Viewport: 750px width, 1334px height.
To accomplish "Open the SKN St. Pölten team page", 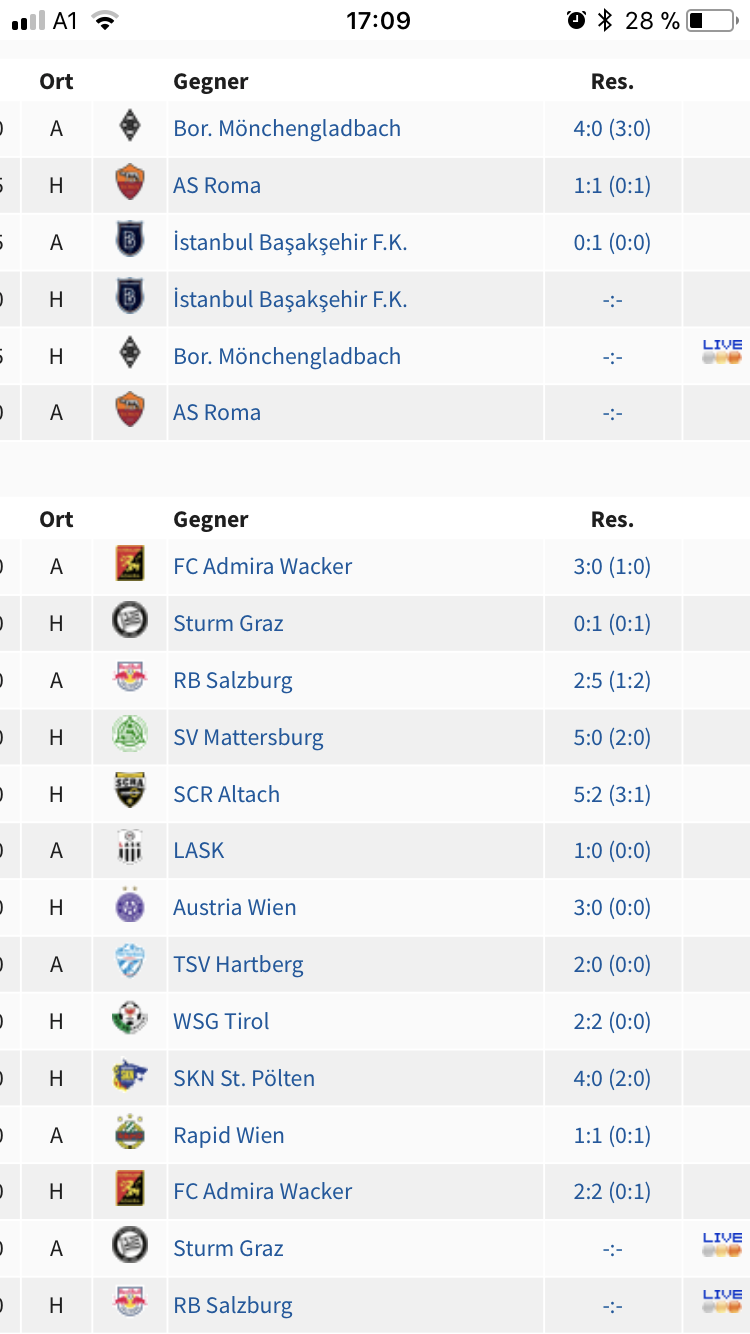I will coord(244,1078).
